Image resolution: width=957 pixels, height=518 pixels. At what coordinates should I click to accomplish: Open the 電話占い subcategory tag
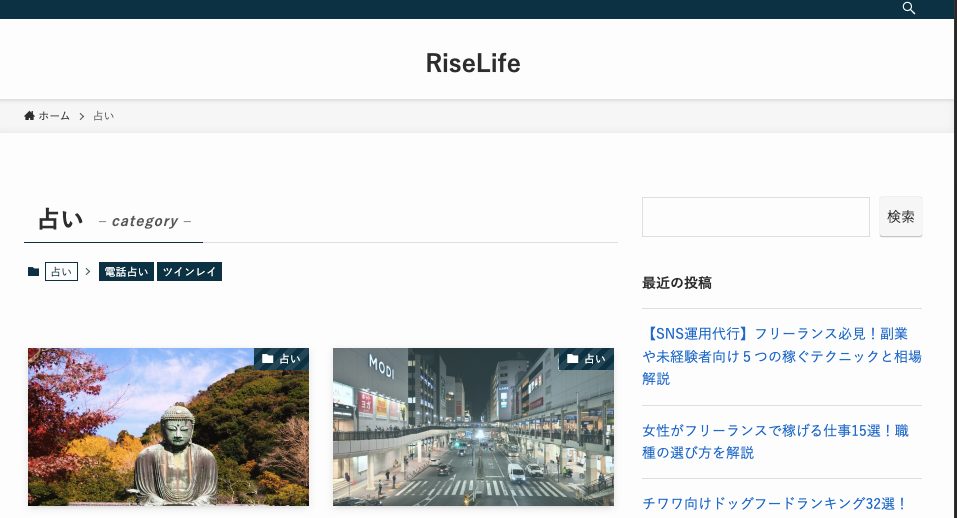coord(126,272)
